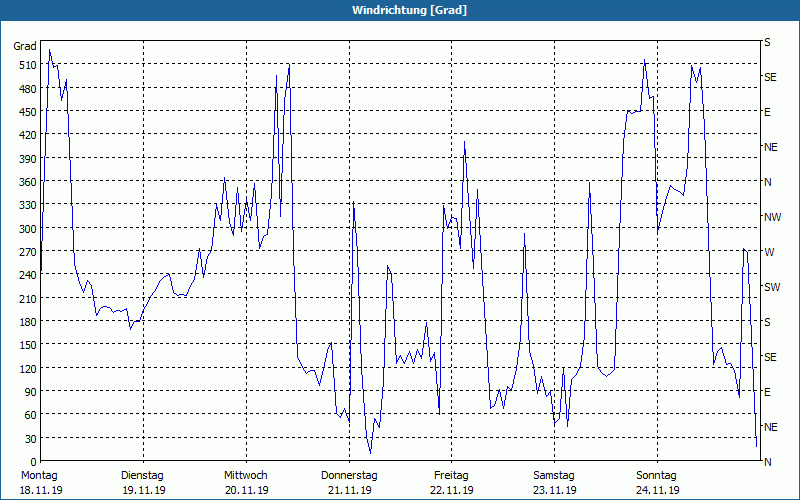Select the 300 value on the degree axis

click(28, 229)
